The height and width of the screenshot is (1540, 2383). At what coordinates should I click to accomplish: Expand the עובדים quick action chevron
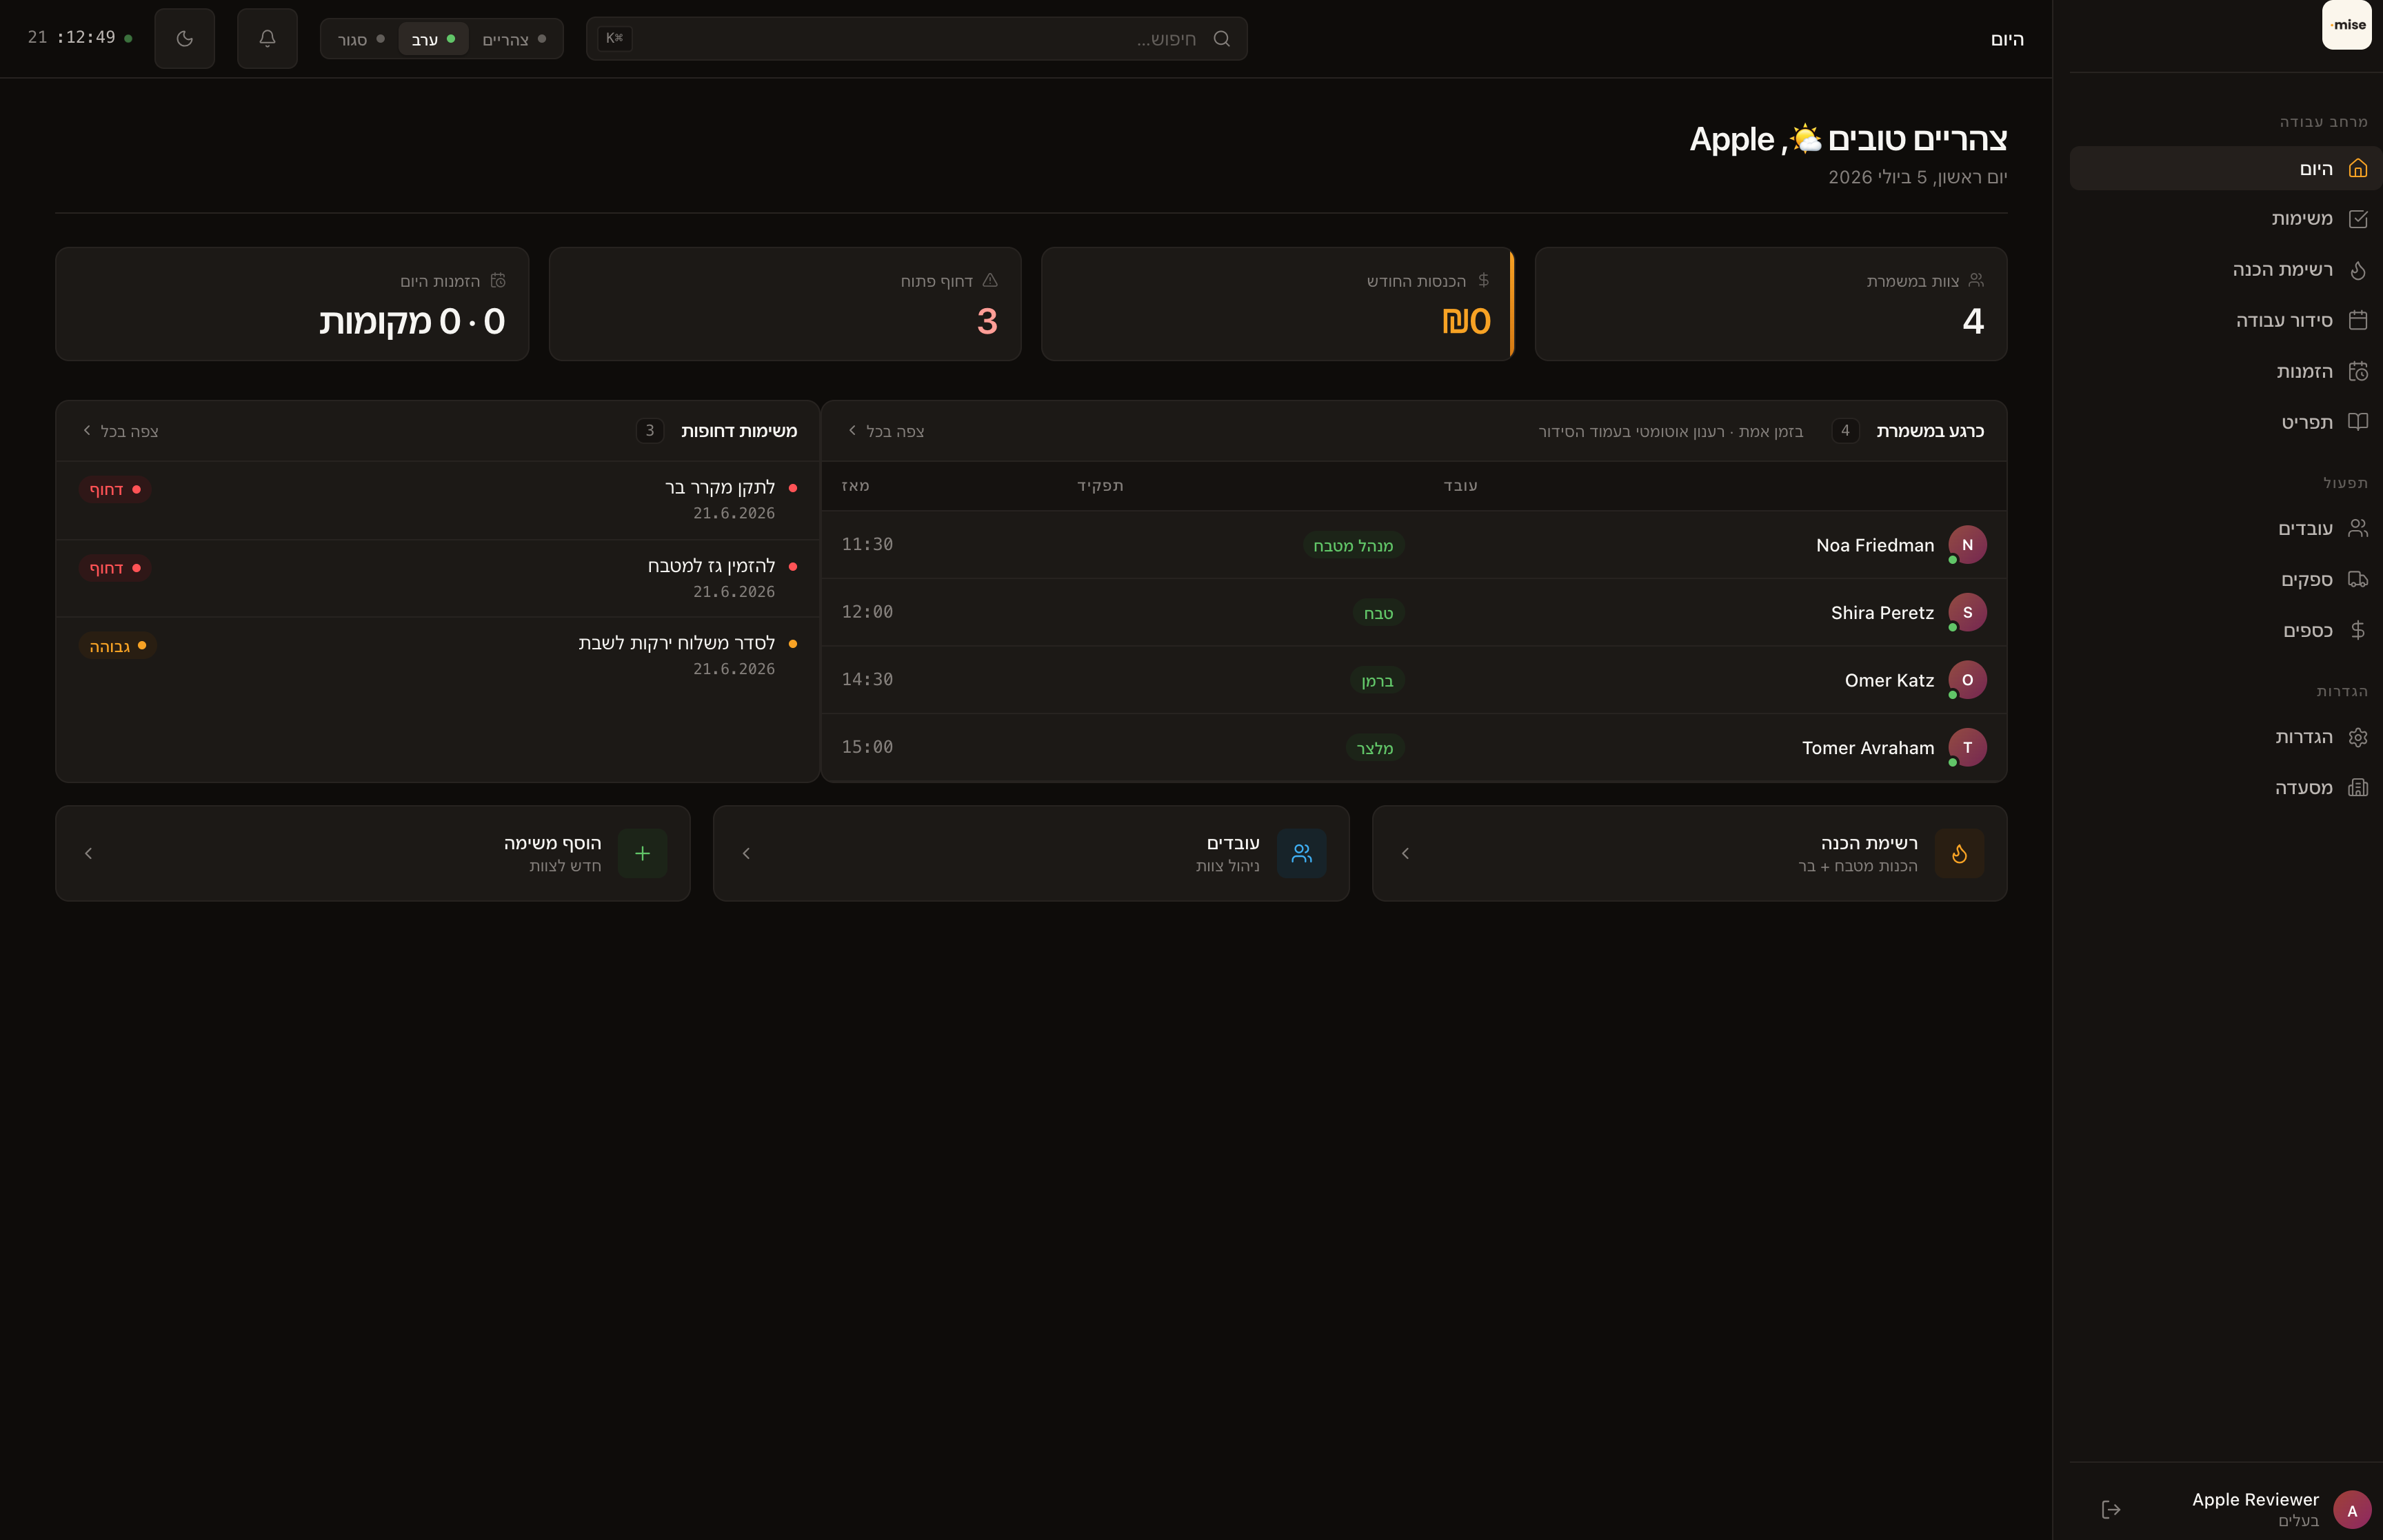[x=746, y=853]
